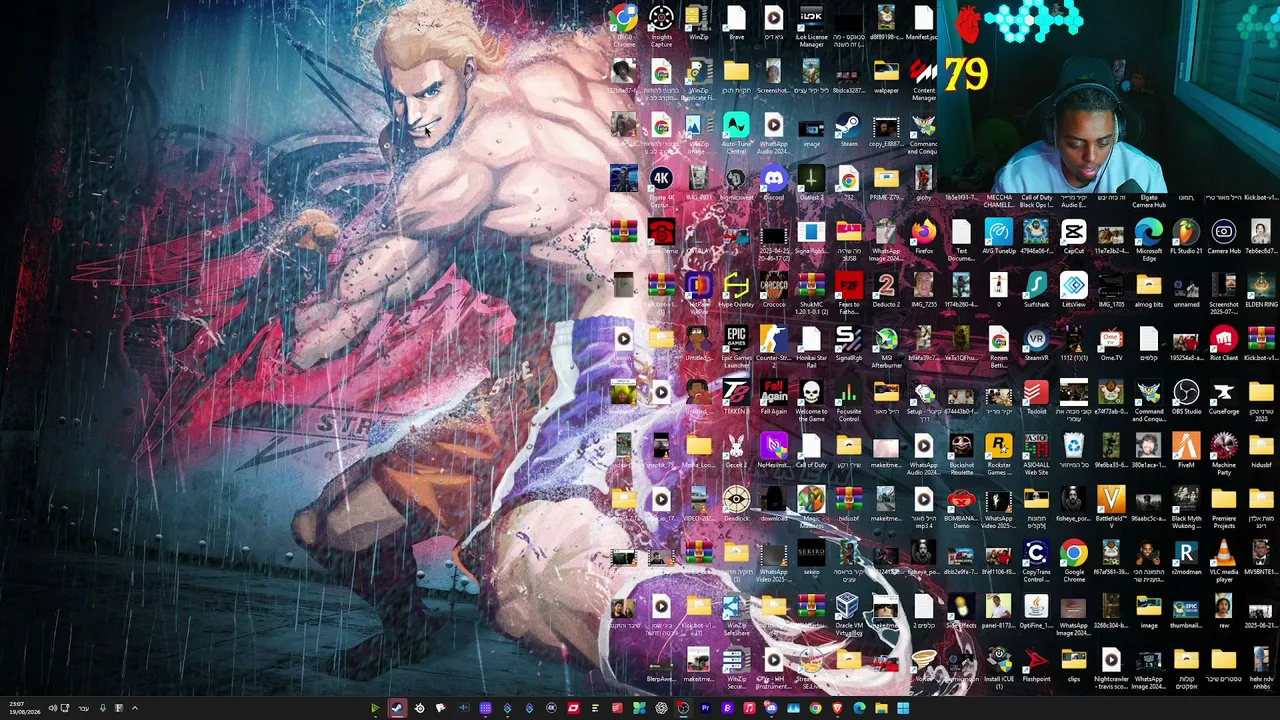Launch FL Studio 21 icon
The image size is (1280, 720).
1186,239
